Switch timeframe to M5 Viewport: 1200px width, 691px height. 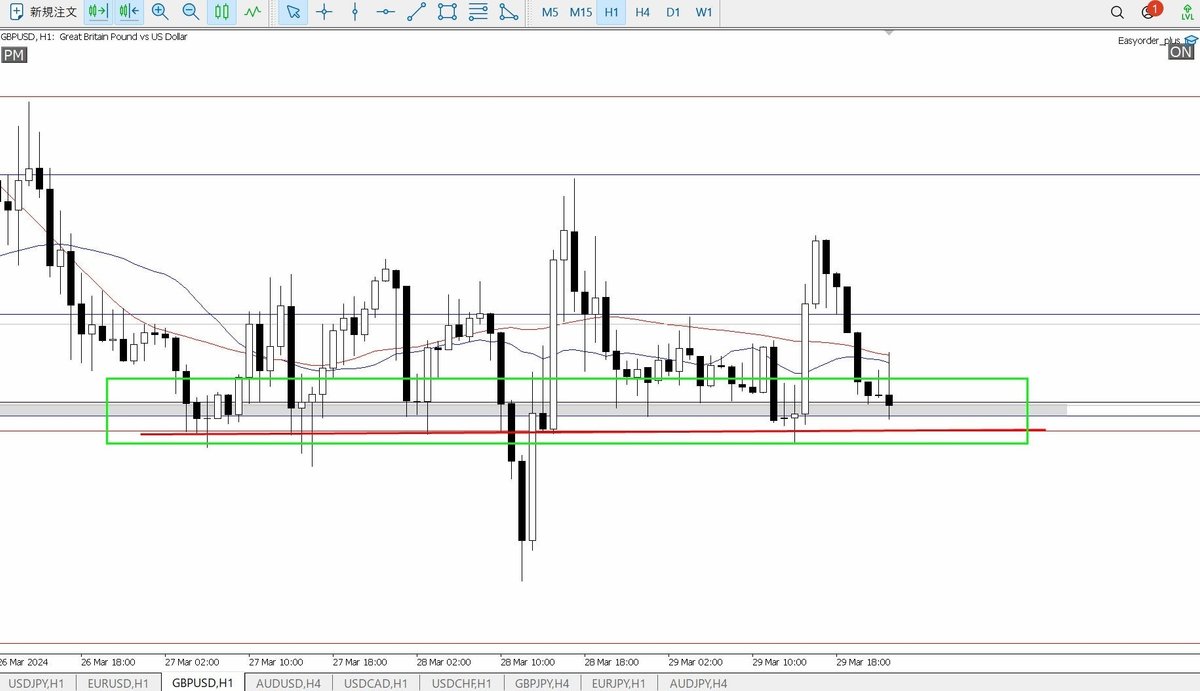click(x=550, y=12)
